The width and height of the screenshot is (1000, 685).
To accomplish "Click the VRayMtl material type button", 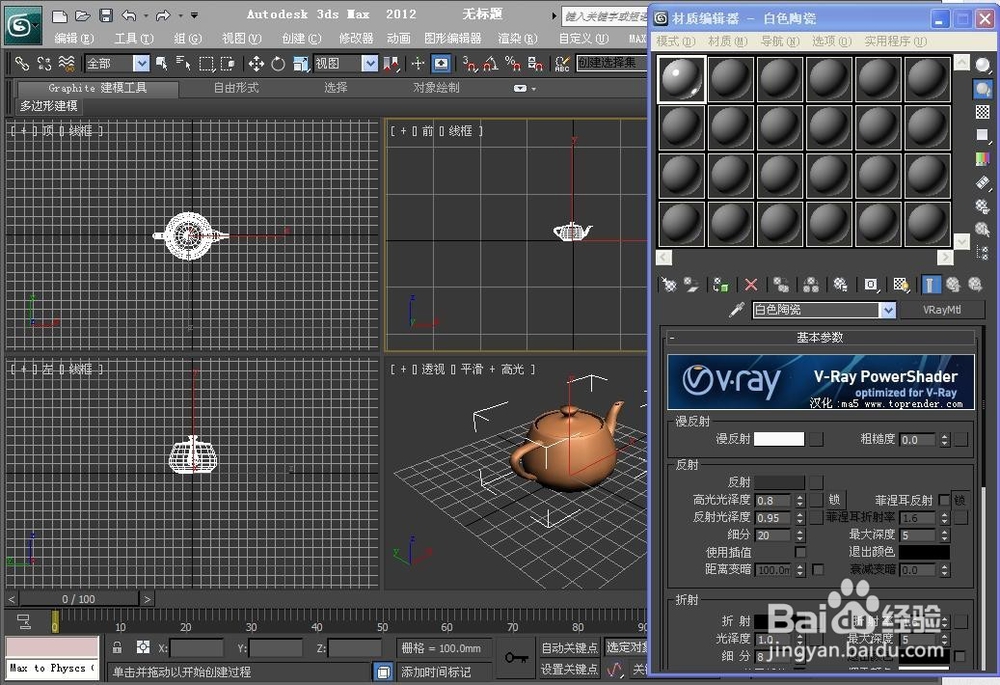I will [x=941, y=310].
